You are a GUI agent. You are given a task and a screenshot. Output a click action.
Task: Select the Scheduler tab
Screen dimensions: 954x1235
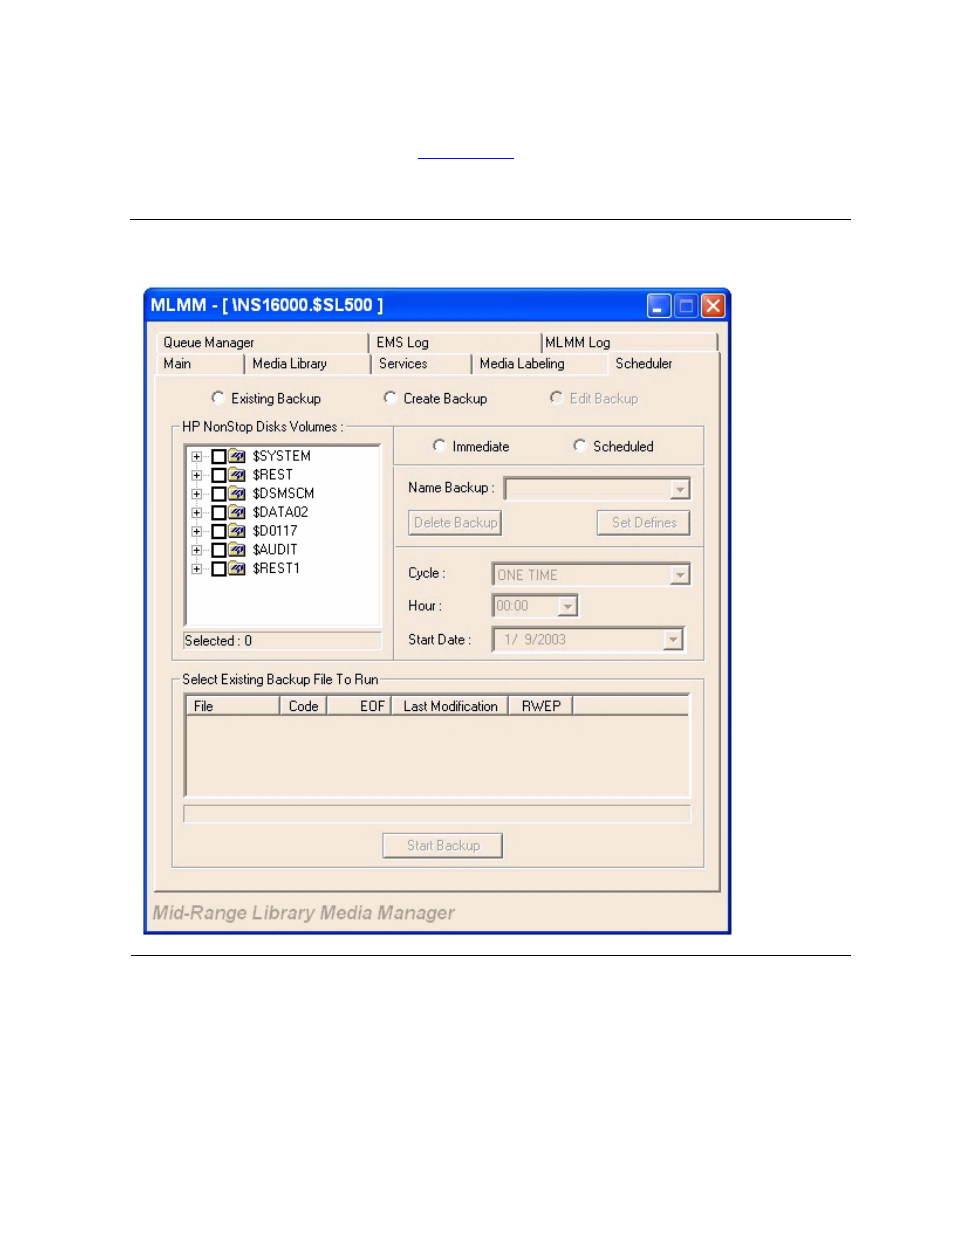click(662, 363)
